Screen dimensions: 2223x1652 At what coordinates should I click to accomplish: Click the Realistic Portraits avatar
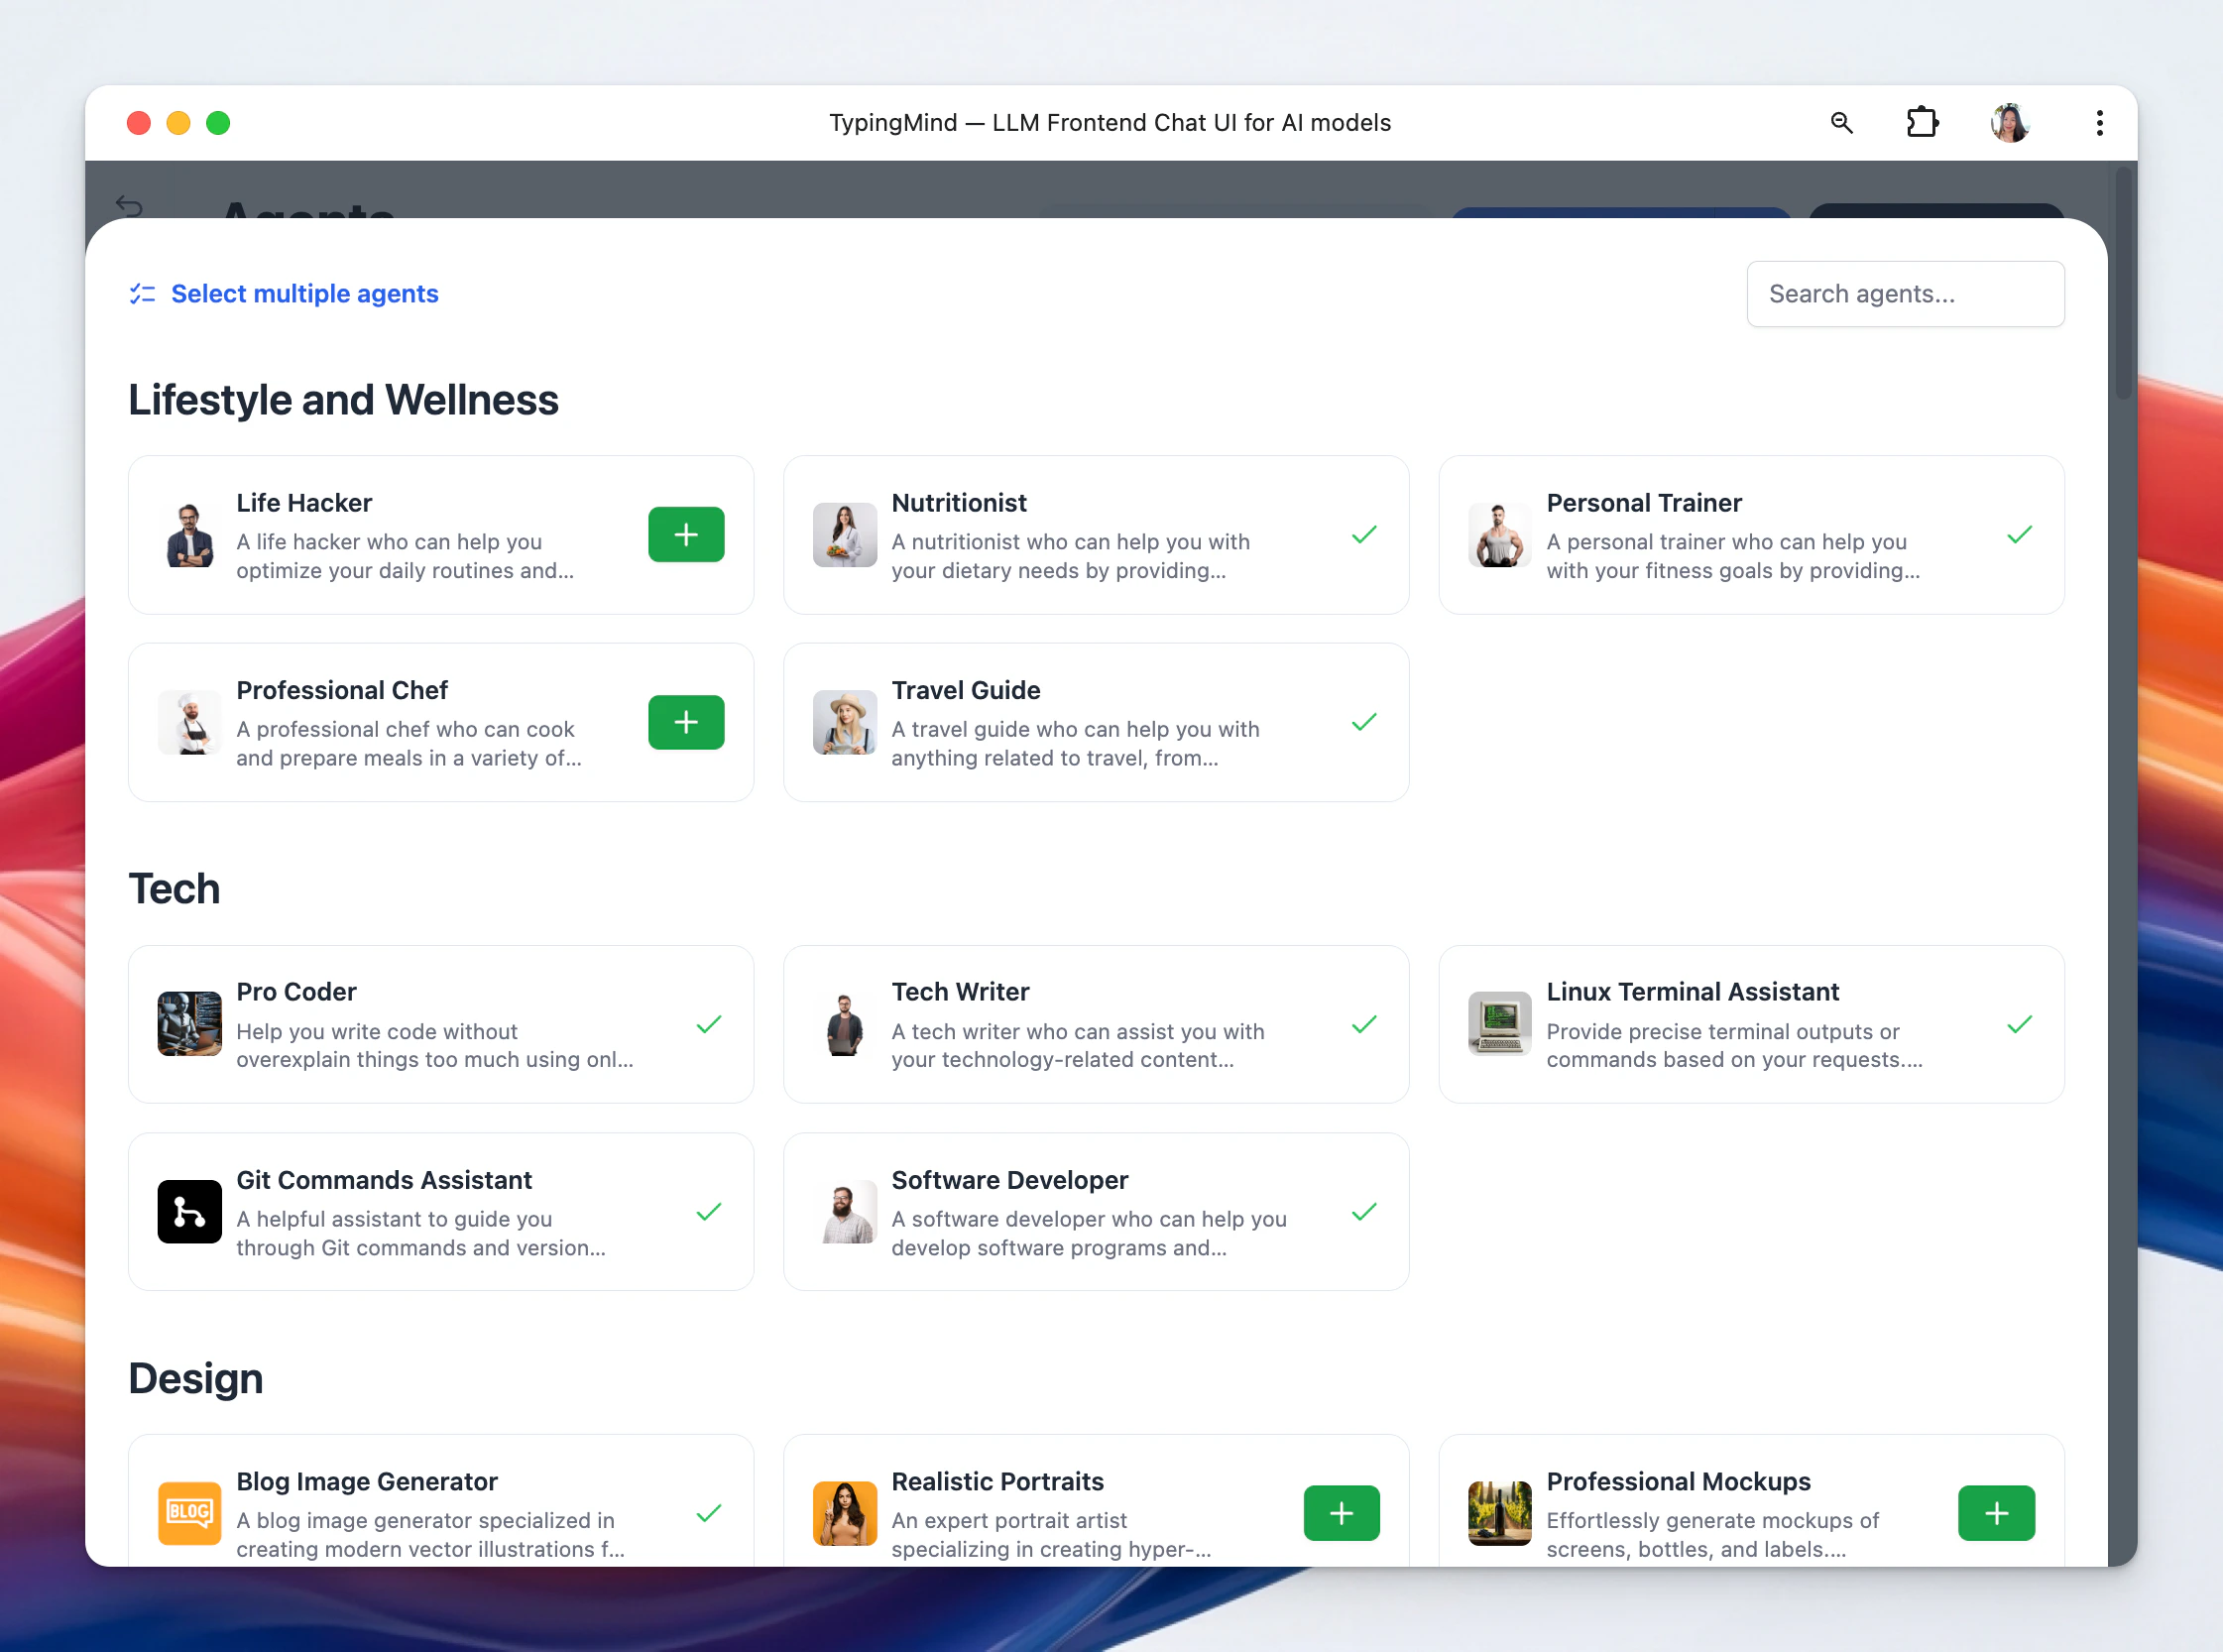point(844,1513)
